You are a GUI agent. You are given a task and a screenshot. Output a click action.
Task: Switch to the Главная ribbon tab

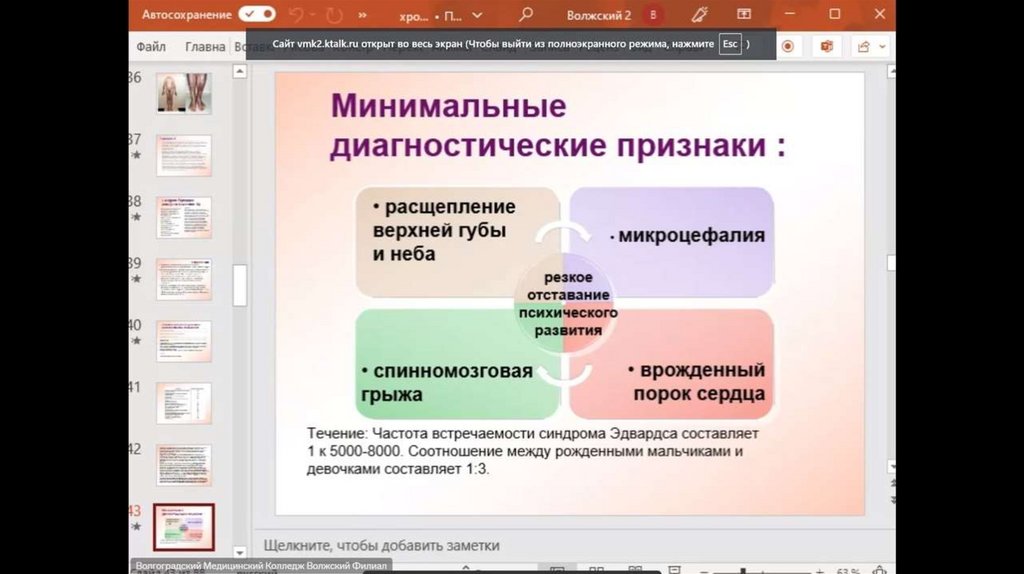[x=205, y=46]
